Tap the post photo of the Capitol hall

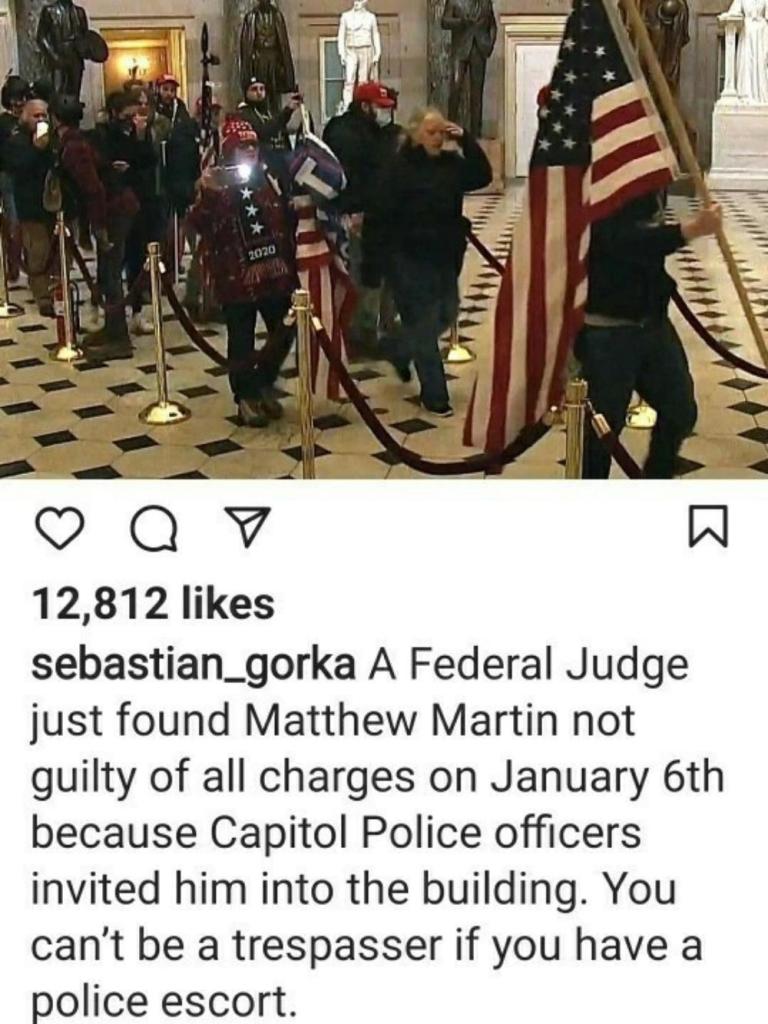[x=384, y=239]
